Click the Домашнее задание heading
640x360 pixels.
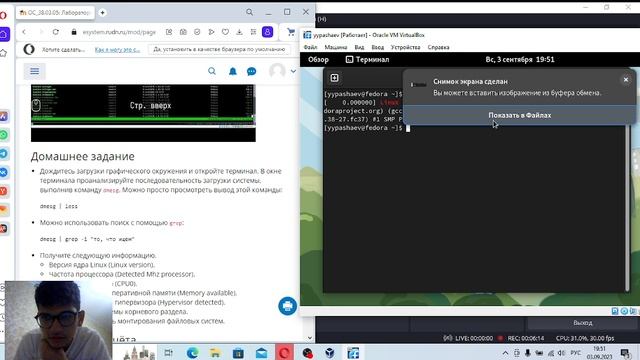(82, 156)
